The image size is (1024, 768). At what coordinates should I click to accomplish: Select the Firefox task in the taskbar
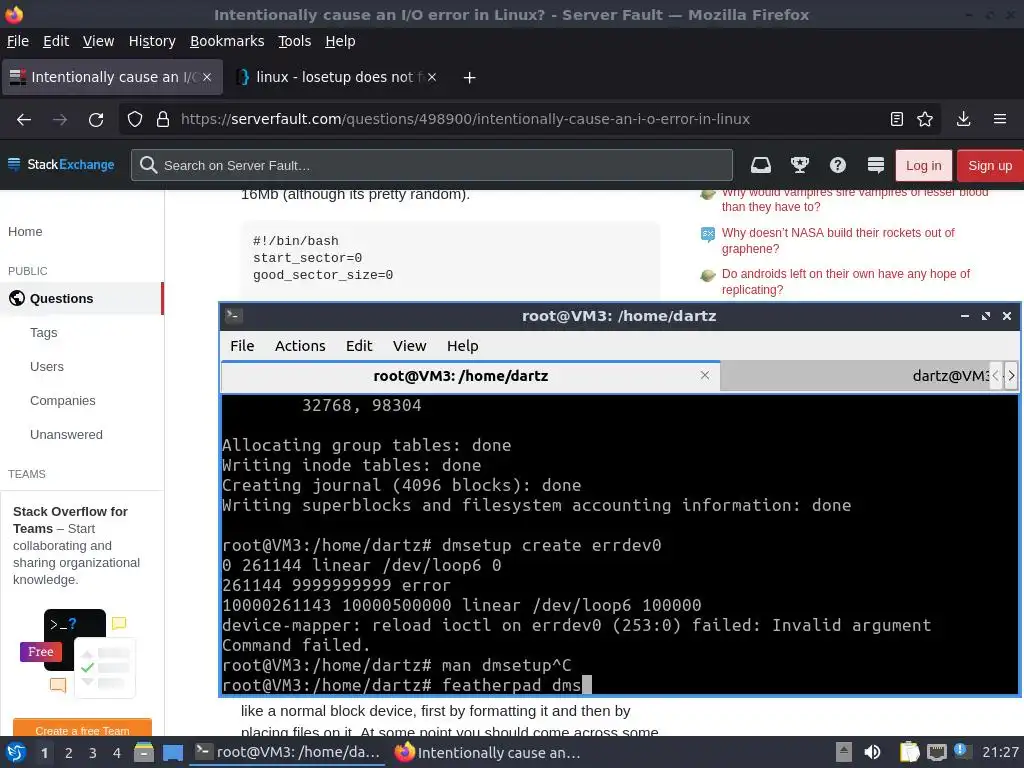(488, 752)
